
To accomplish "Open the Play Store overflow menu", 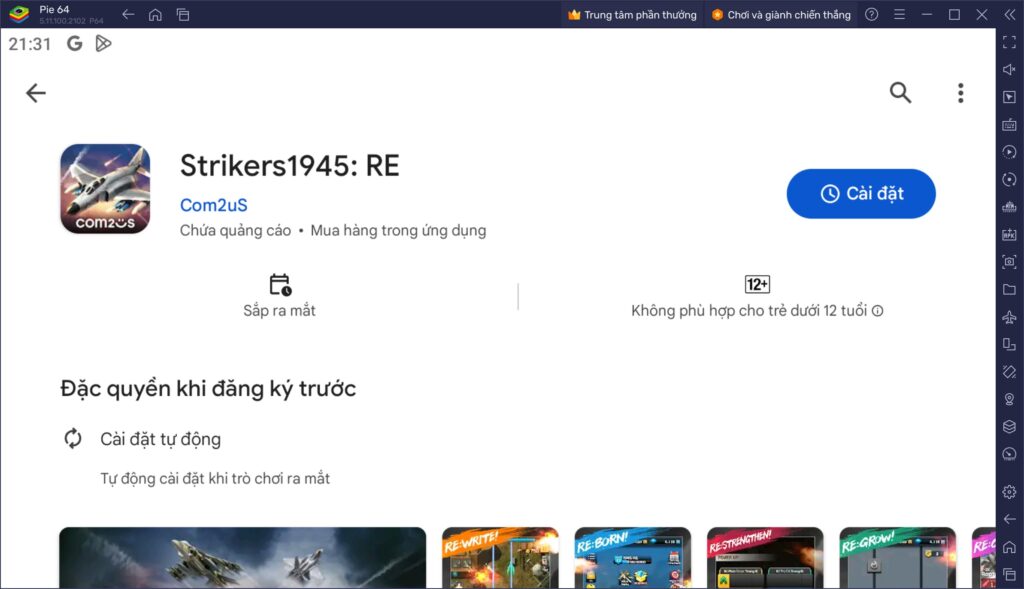I will click(x=960, y=92).
